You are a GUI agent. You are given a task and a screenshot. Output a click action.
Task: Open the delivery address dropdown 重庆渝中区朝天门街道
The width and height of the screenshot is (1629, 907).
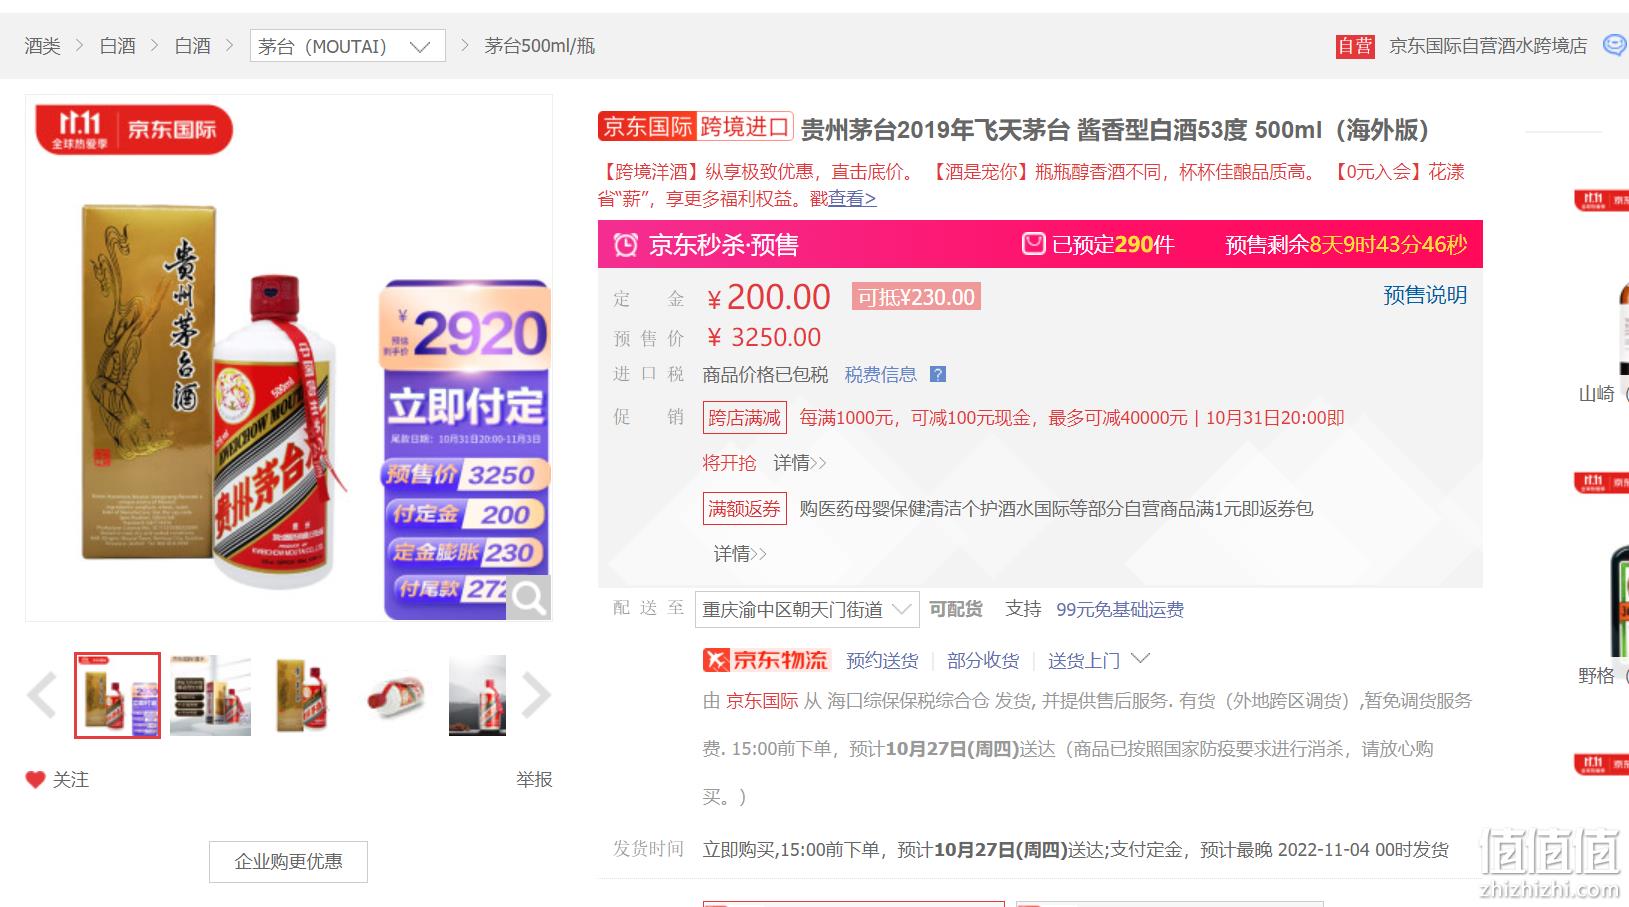(x=807, y=610)
